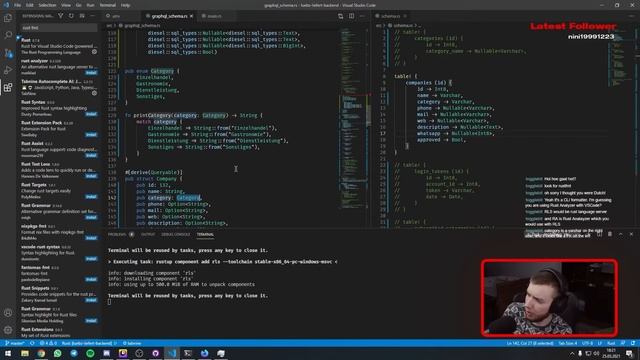Open the Explorer view in activity bar

pyautogui.click(x=8, y=18)
